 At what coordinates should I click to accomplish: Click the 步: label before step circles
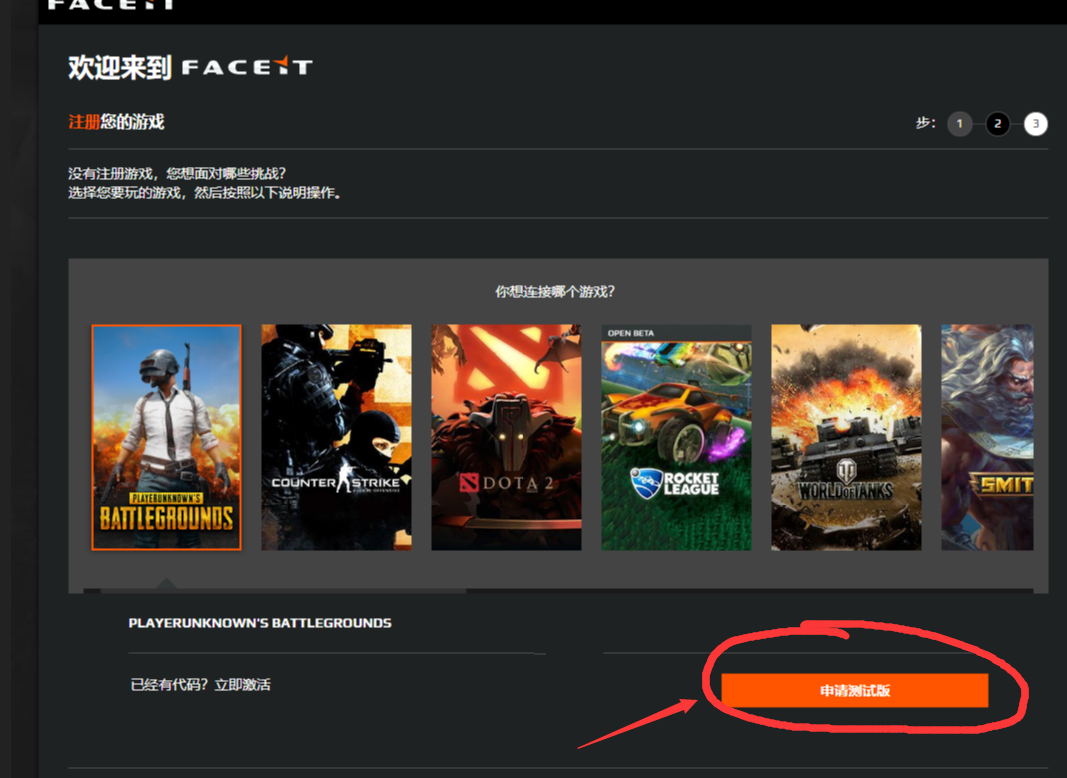925,123
